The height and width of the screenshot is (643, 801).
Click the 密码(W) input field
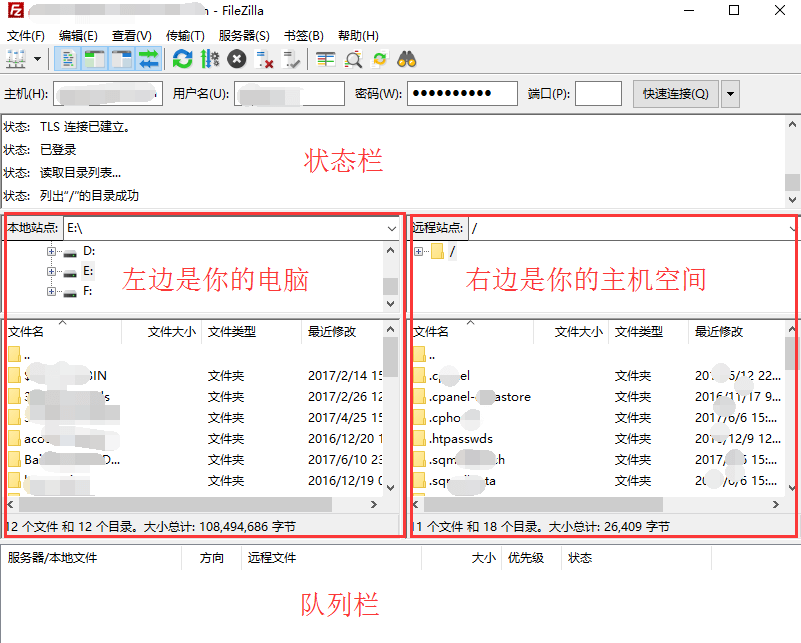click(460, 93)
